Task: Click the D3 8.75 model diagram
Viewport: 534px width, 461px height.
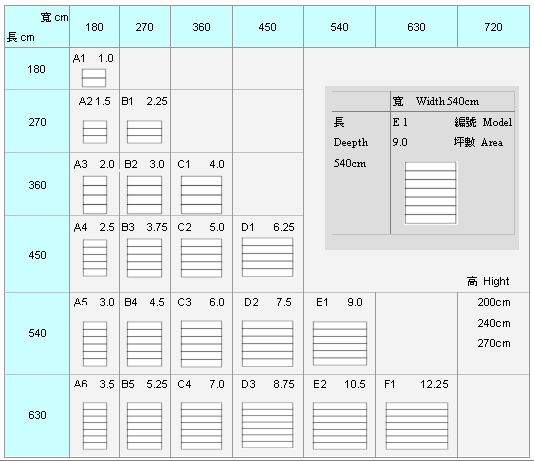Action: tap(267, 425)
